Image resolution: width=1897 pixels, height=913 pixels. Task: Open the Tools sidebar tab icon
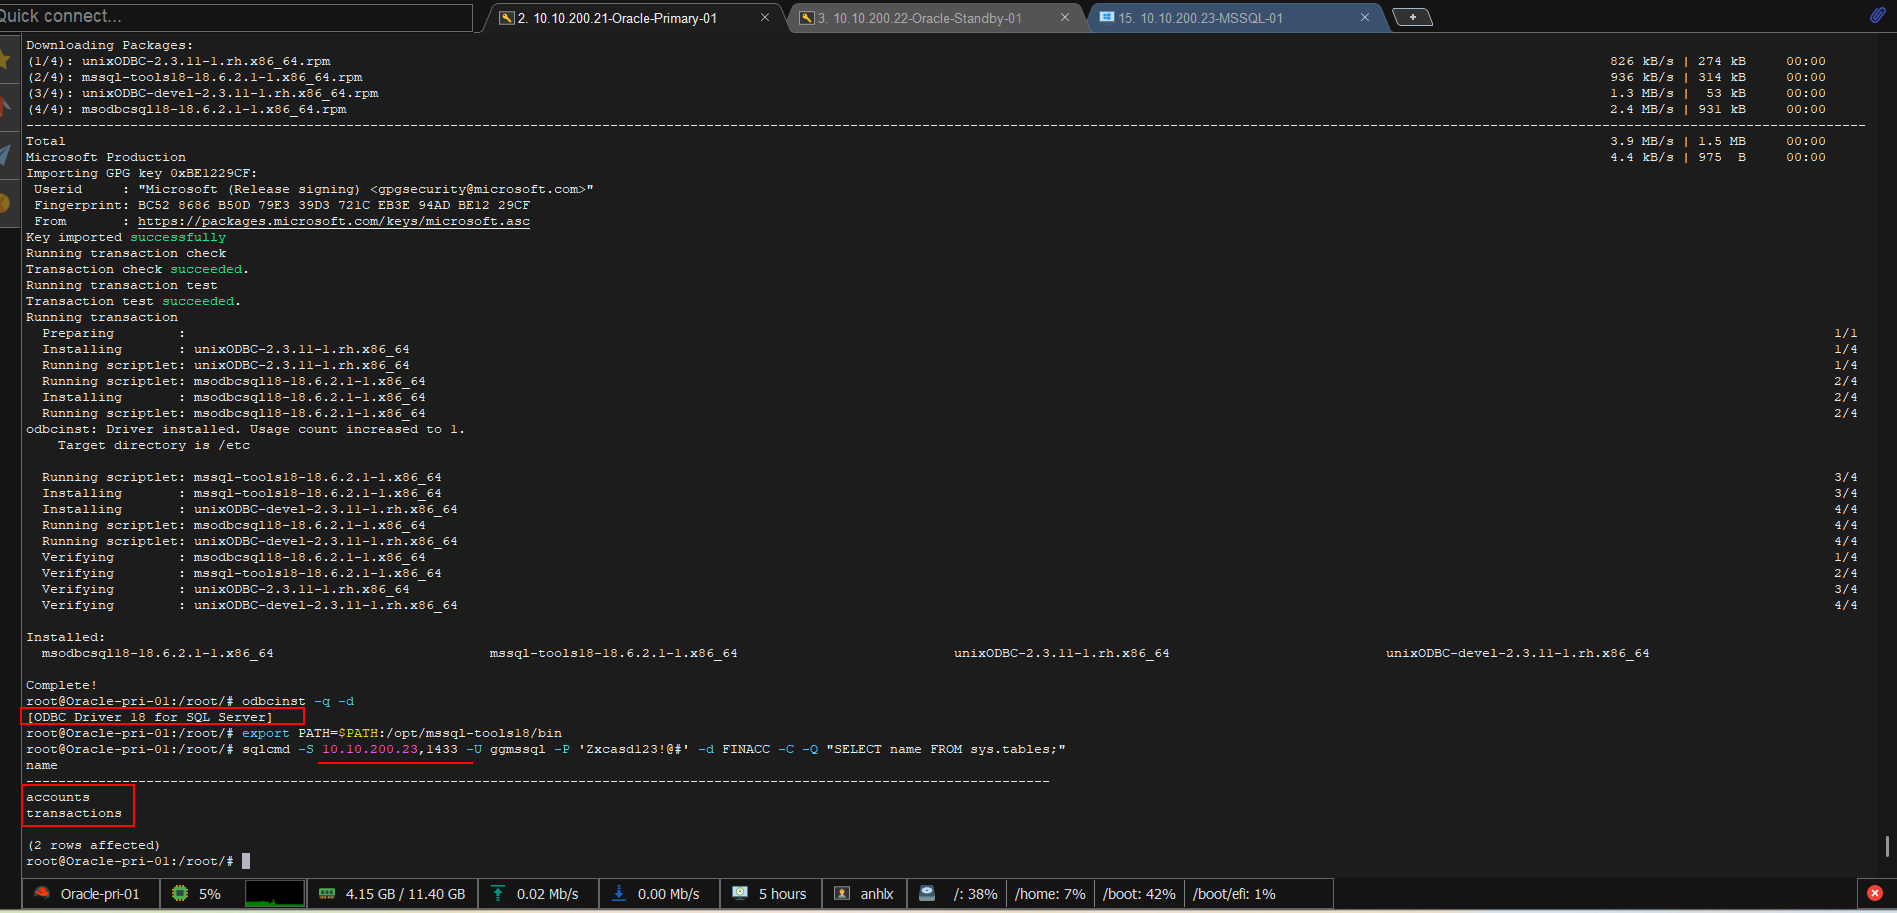point(6,105)
